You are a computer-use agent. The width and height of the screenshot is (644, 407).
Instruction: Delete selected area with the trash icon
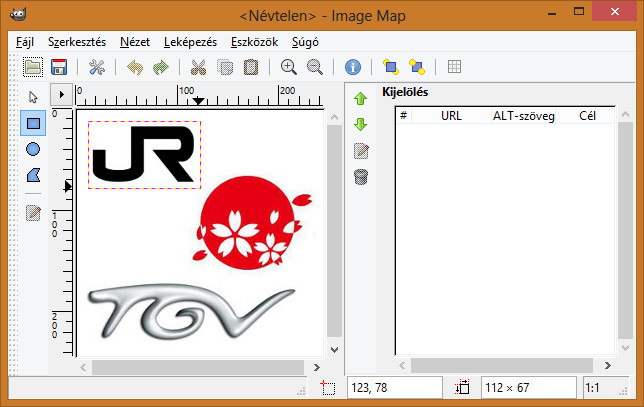[x=361, y=177]
